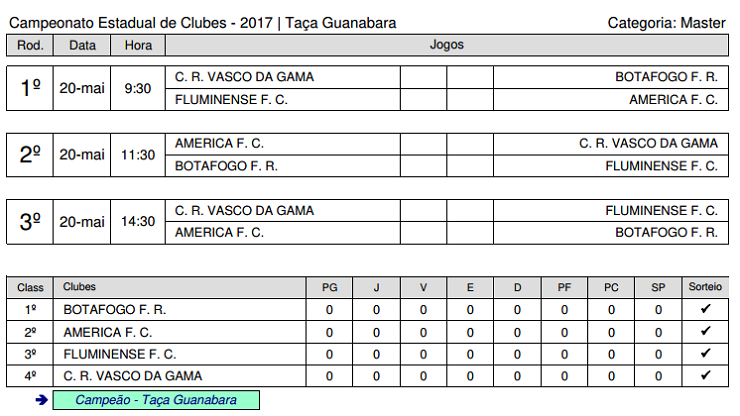Click the Rod. column header
Viewport: 740px width, 416px height.
(x=30, y=45)
